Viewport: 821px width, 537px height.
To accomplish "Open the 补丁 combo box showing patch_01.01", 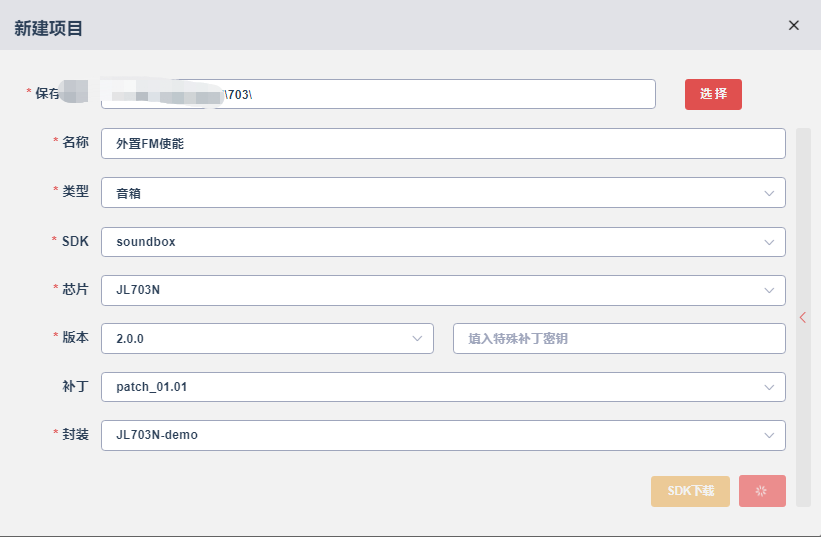I will pyautogui.click(x=443, y=387).
